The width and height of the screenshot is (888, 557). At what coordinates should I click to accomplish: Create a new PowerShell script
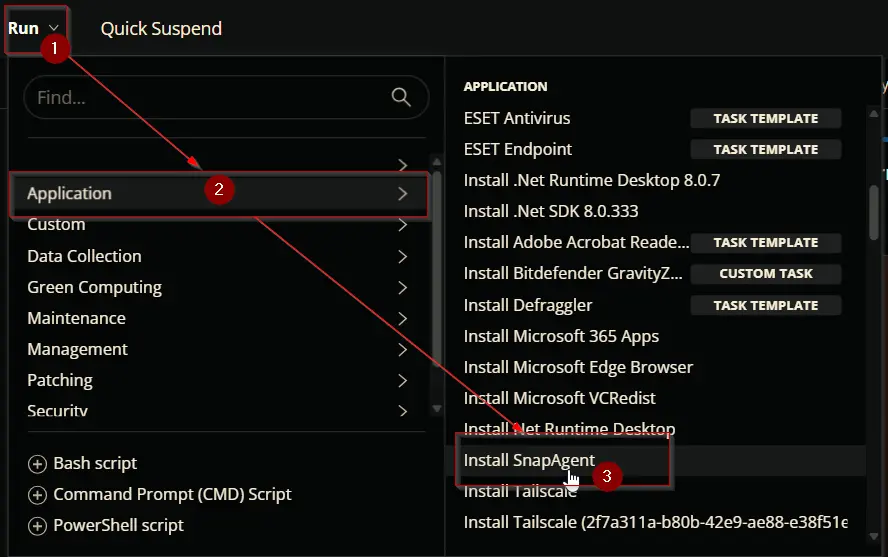[118, 526]
